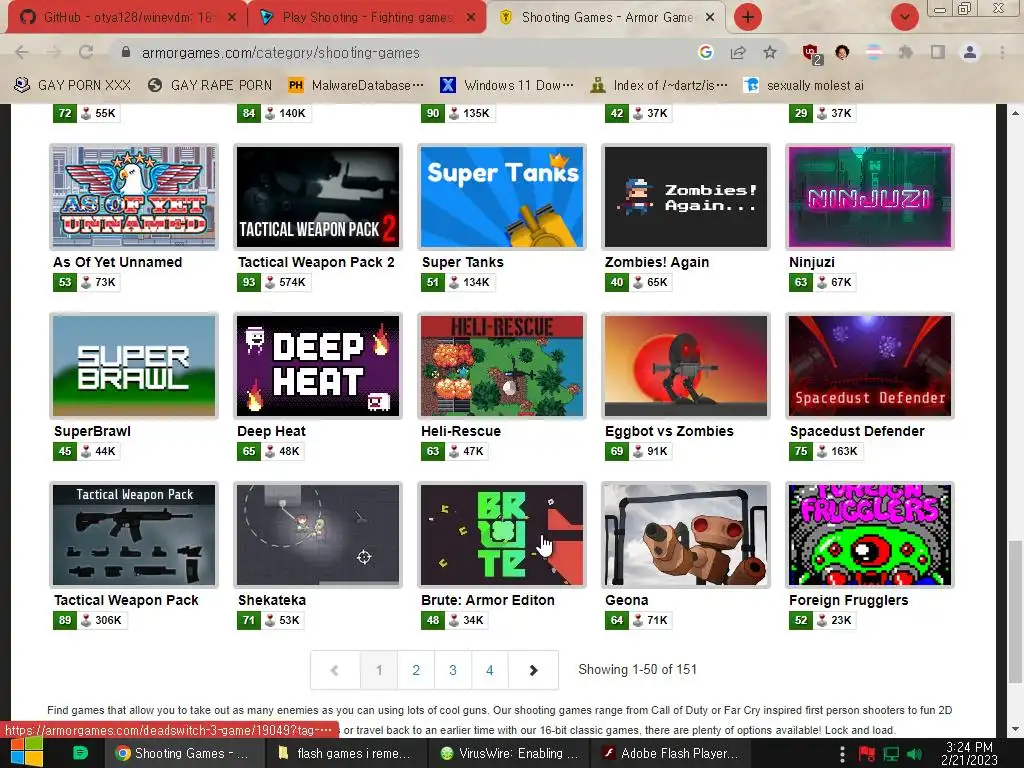Open the Windows Start button
The image size is (1024, 768).
(x=27, y=752)
